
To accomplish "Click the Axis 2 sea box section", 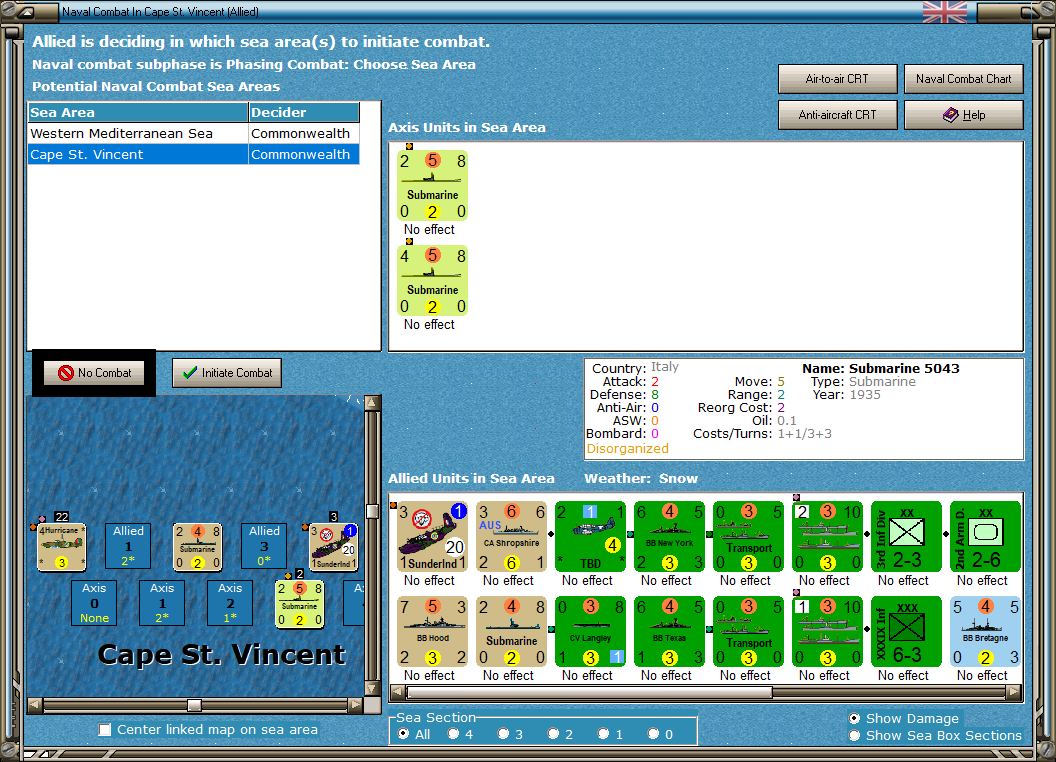I will pyautogui.click(x=230, y=603).
